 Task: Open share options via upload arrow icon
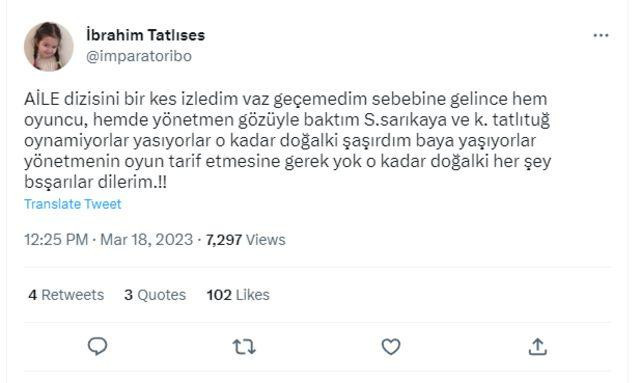click(x=538, y=346)
